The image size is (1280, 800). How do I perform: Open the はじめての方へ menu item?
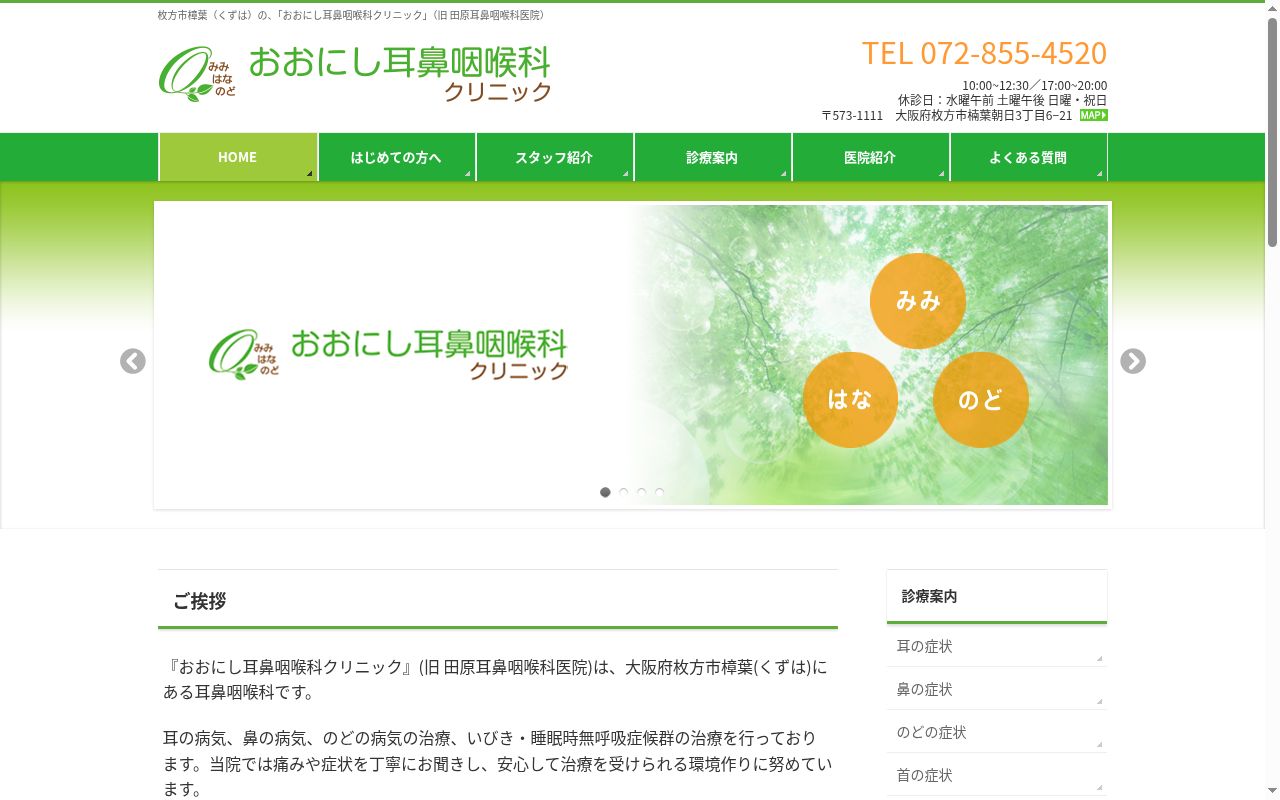[x=396, y=157]
